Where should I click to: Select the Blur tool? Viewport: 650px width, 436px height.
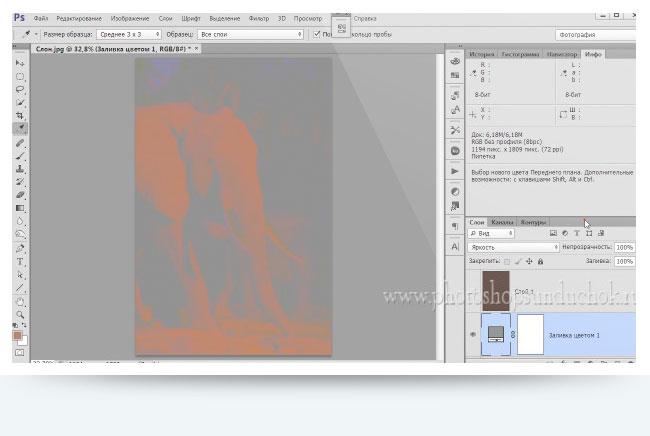pyautogui.click(x=20, y=221)
